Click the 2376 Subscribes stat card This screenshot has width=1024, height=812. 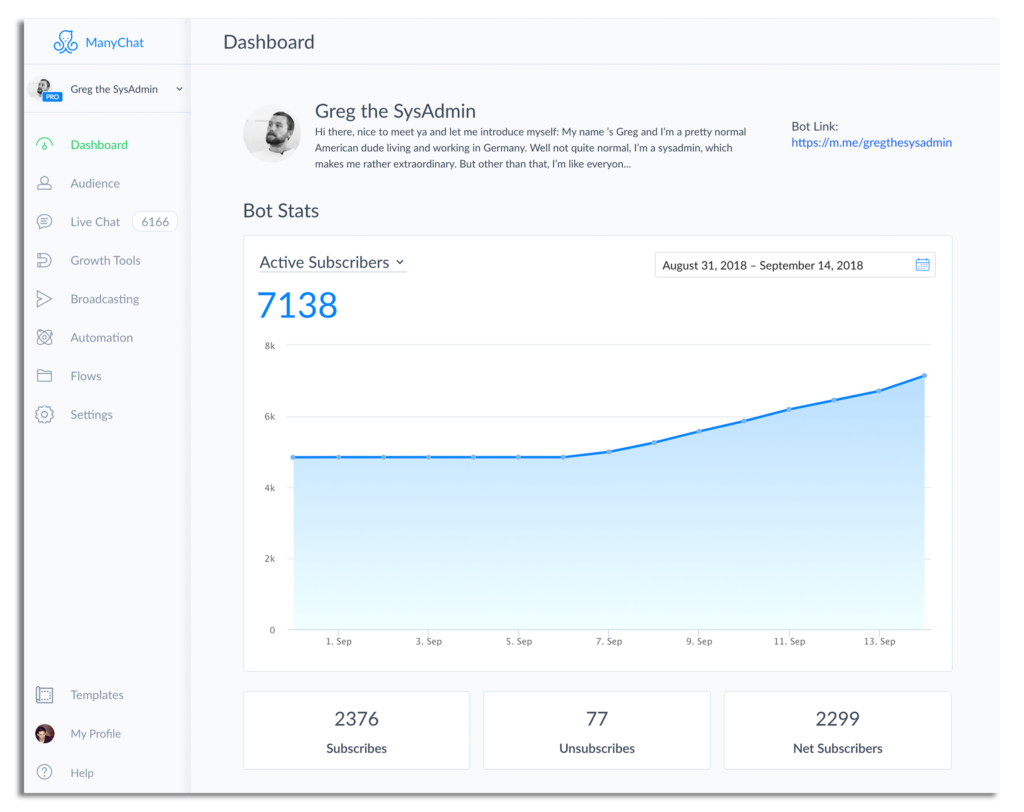point(357,730)
